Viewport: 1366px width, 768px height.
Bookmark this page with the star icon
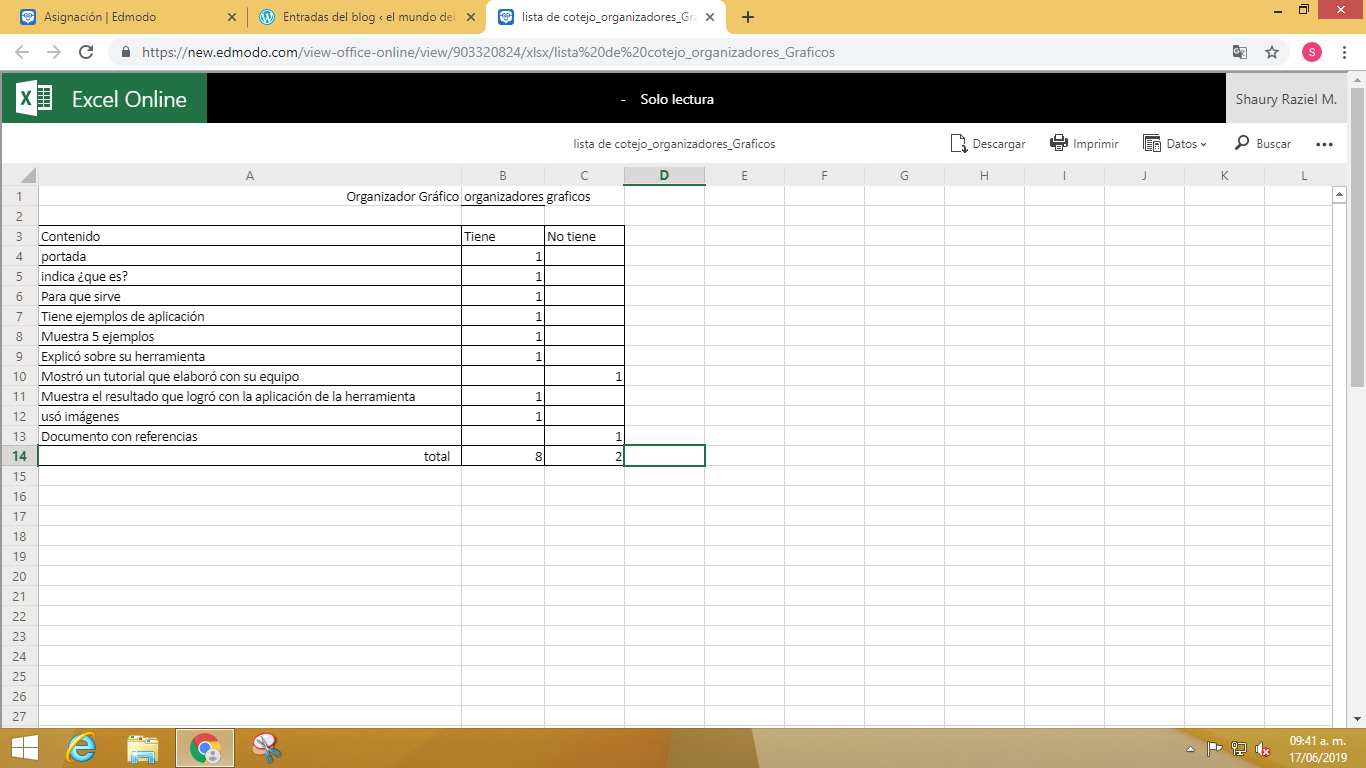[x=1272, y=52]
